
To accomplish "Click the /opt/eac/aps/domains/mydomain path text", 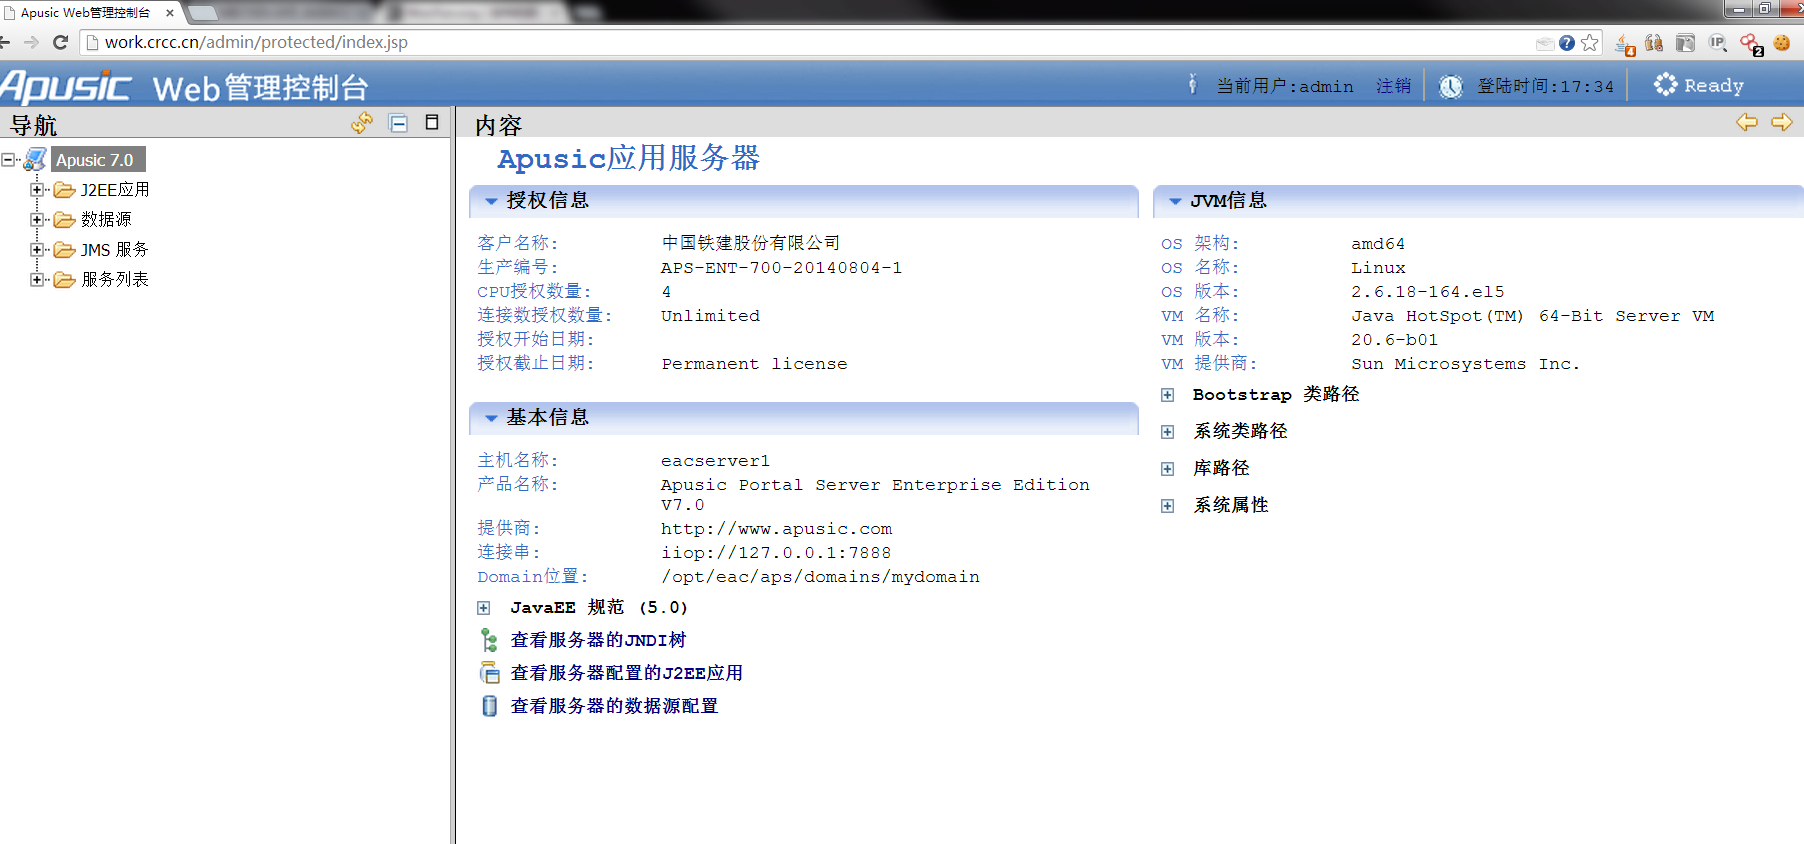I will [820, 577].
